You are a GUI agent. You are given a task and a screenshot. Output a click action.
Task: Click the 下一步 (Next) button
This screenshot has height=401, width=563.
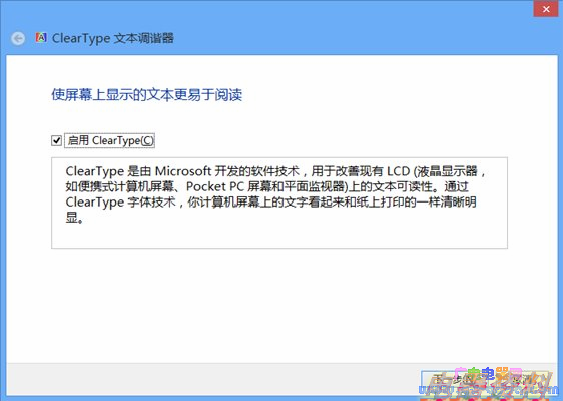pos(455,379)
